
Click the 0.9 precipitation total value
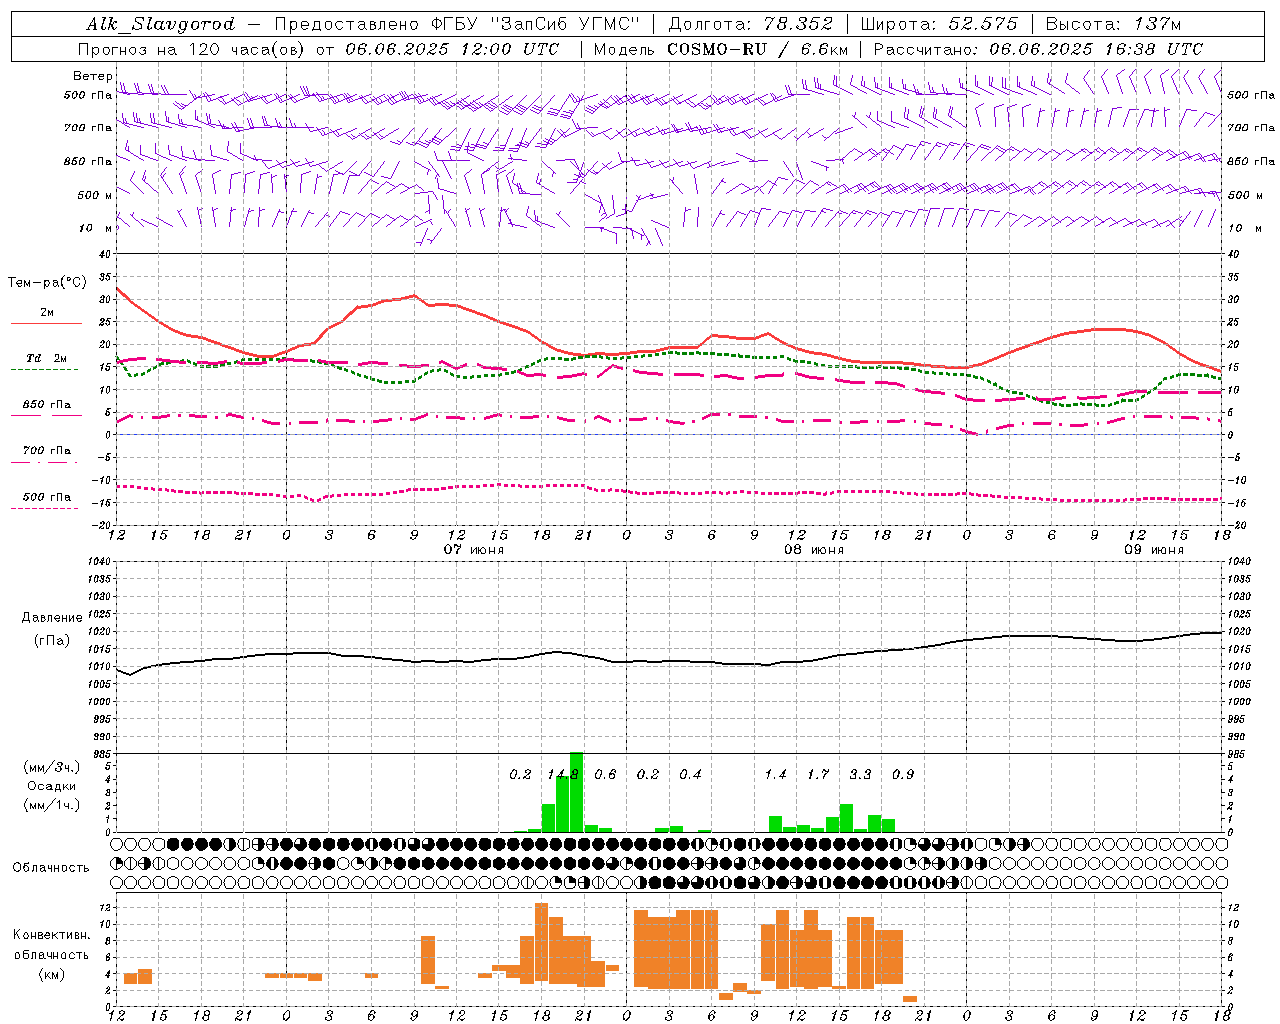903,774
